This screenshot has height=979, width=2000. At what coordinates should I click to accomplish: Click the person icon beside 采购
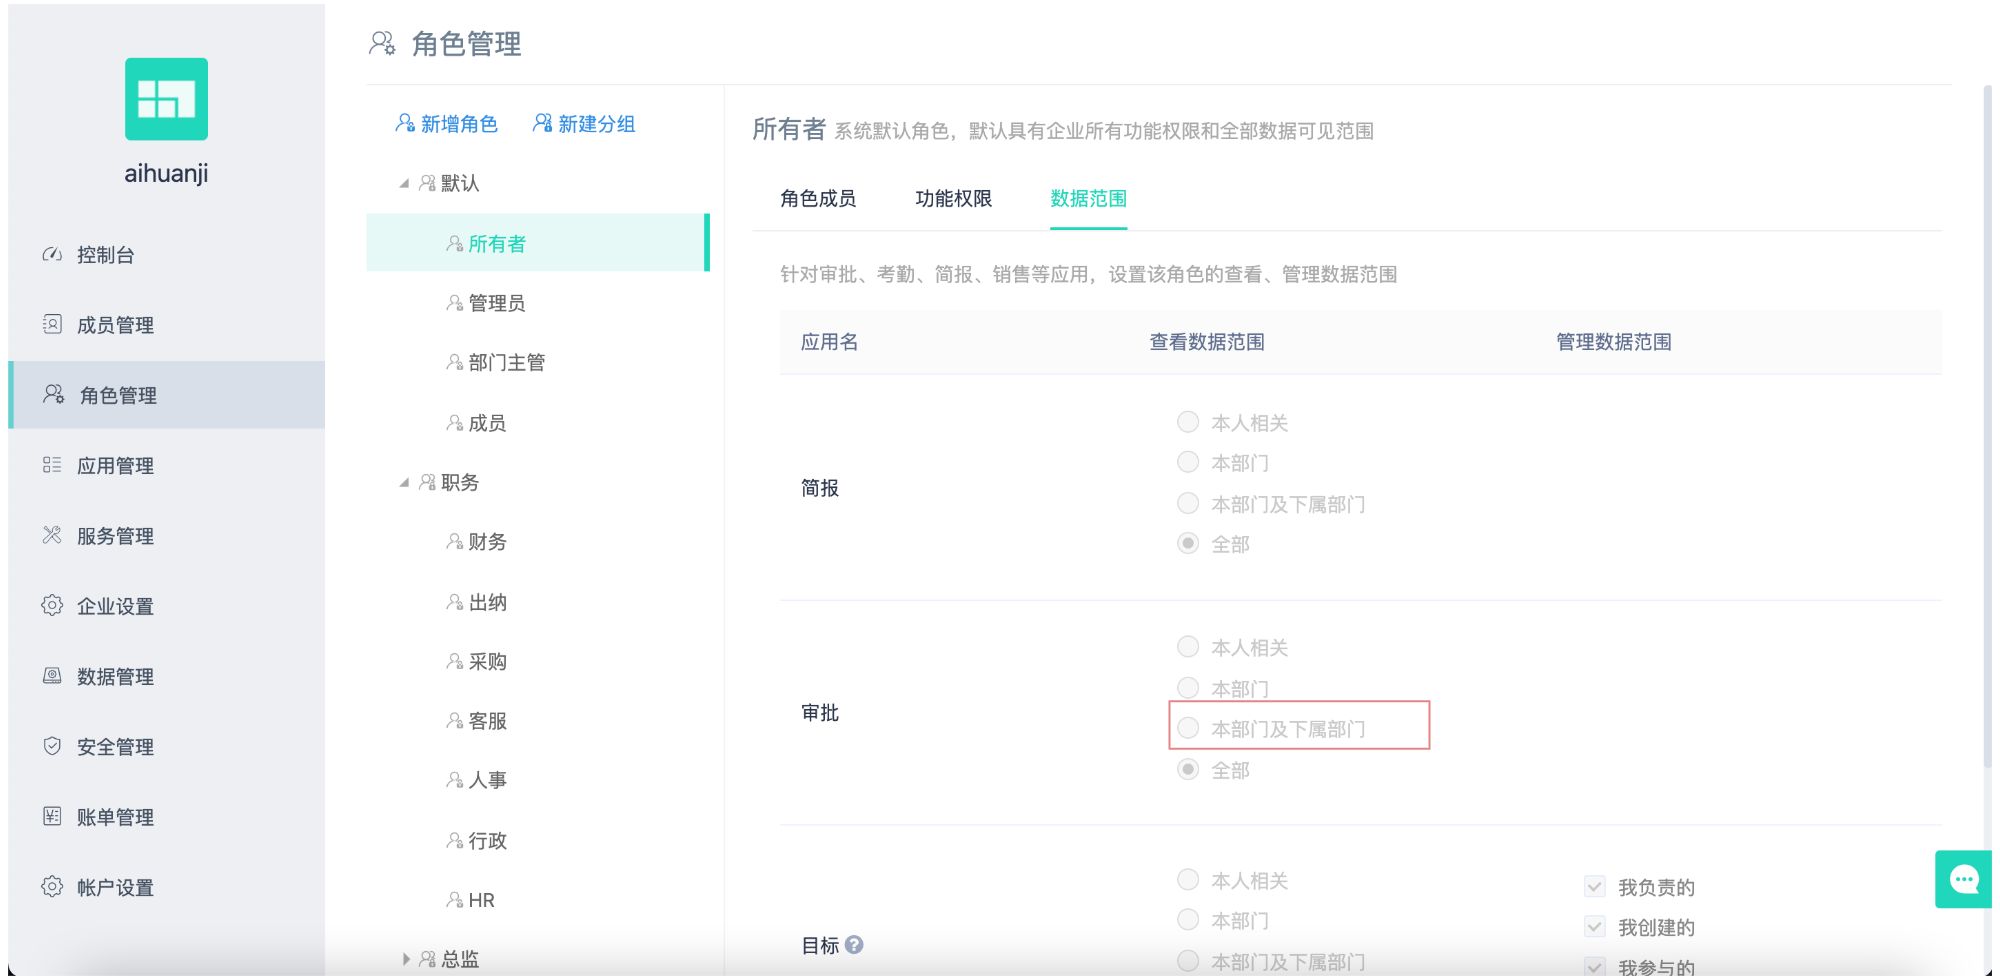point(455,661)
